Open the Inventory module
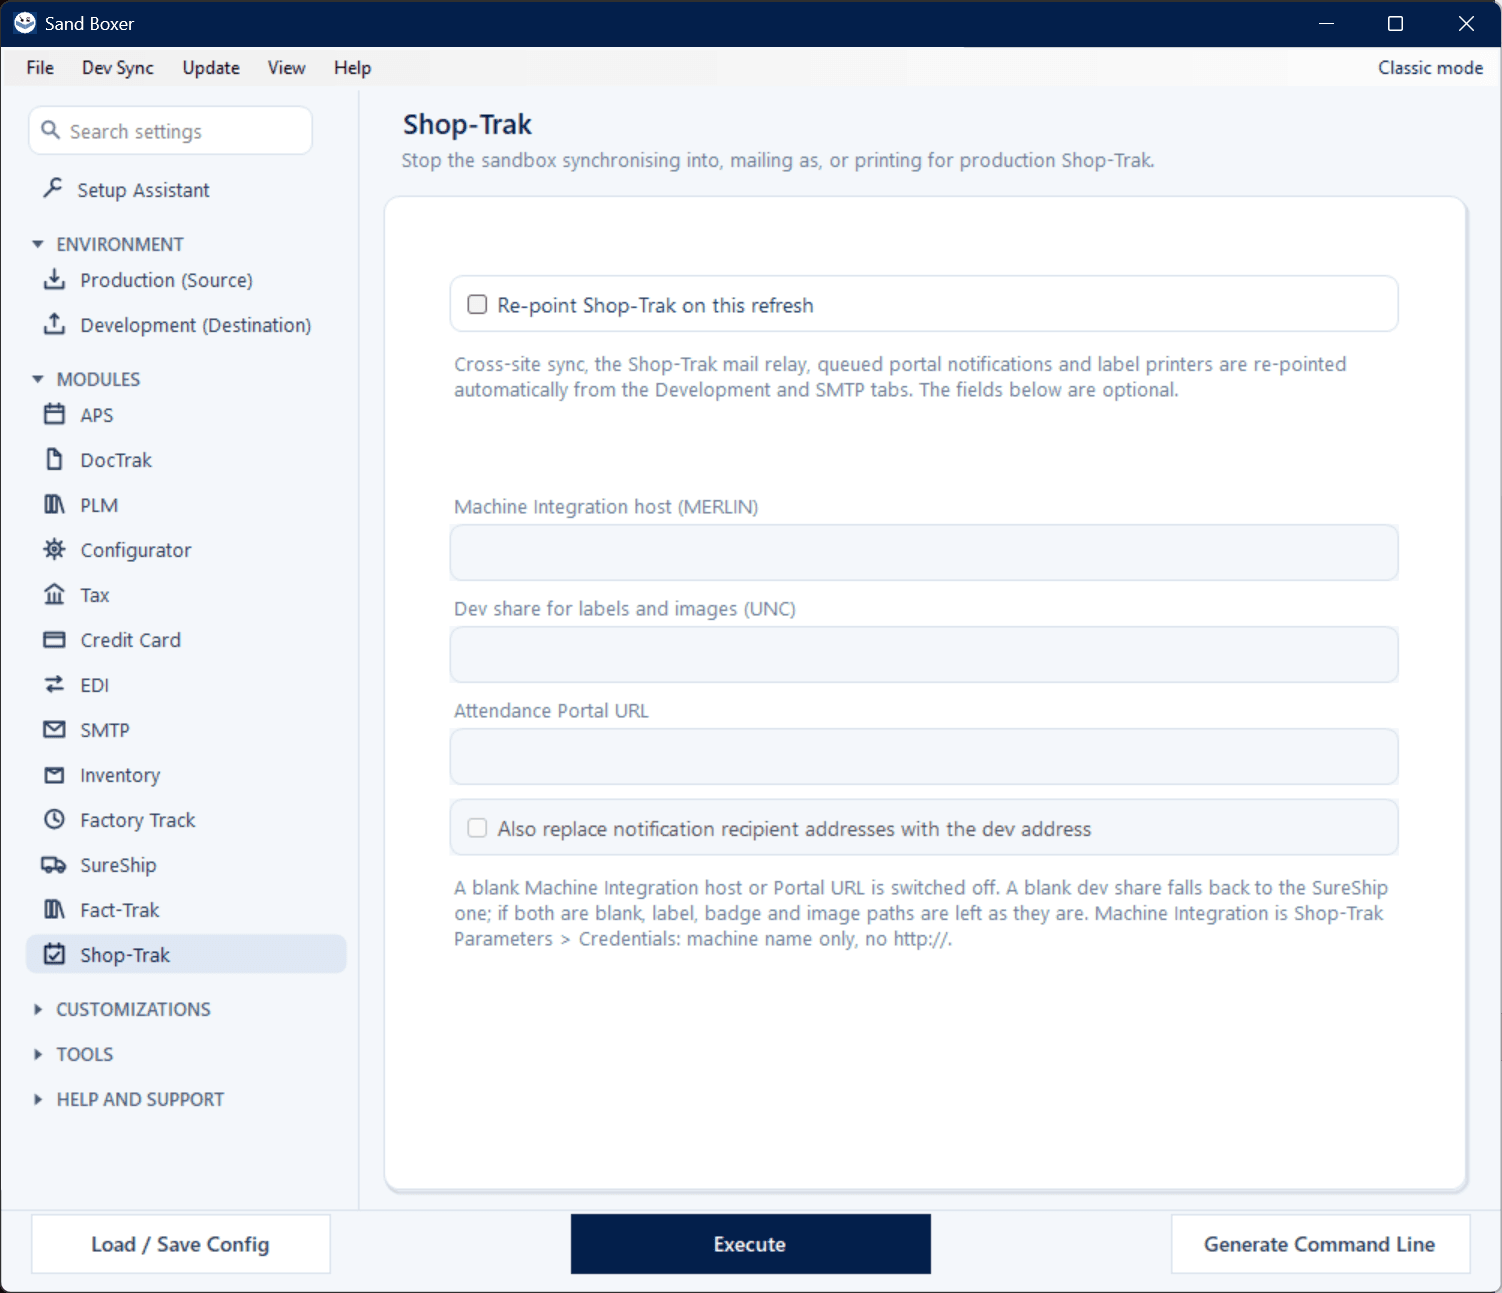1502x1293 pixels. (x=120, y=775)
